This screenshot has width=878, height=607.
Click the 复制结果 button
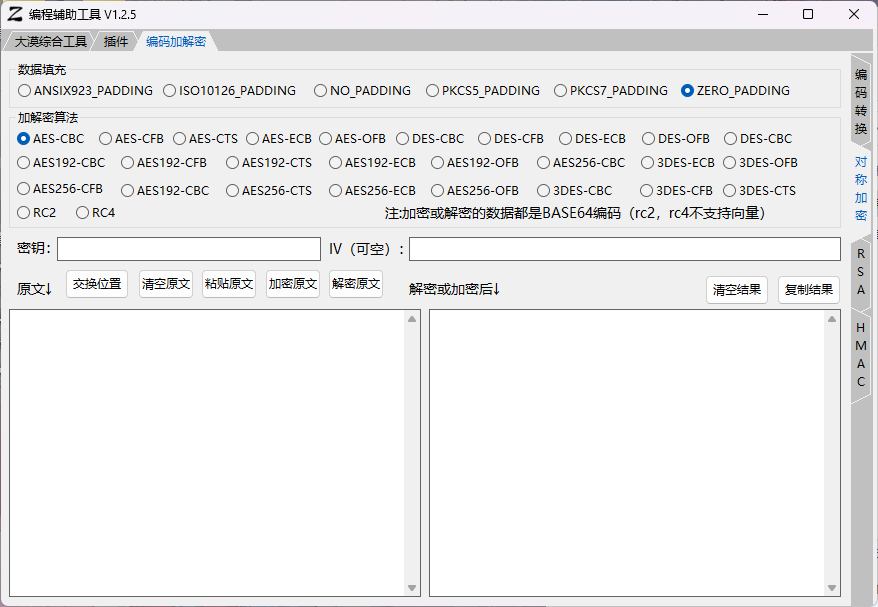tap(808, 290)
